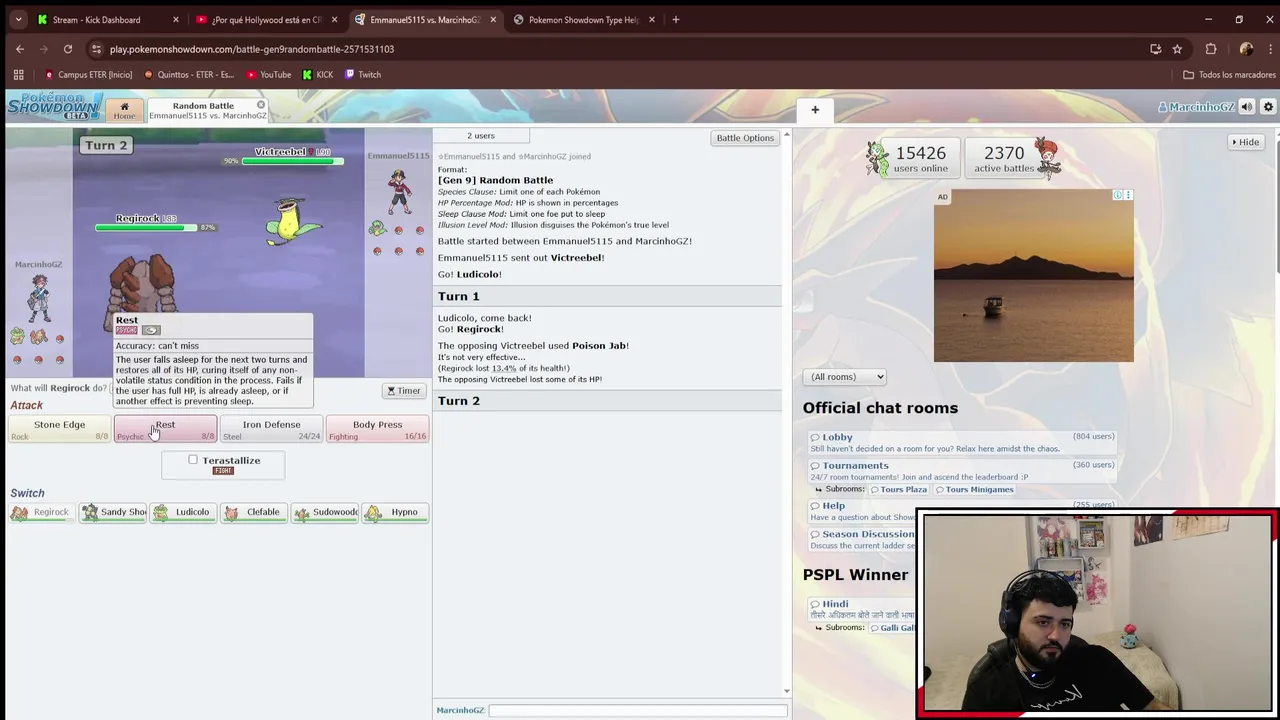Image resolution: width=1280 pixels, height=720 pixels.
Task: Open the All rooms filter dropdown
Action: click(844, 377)
